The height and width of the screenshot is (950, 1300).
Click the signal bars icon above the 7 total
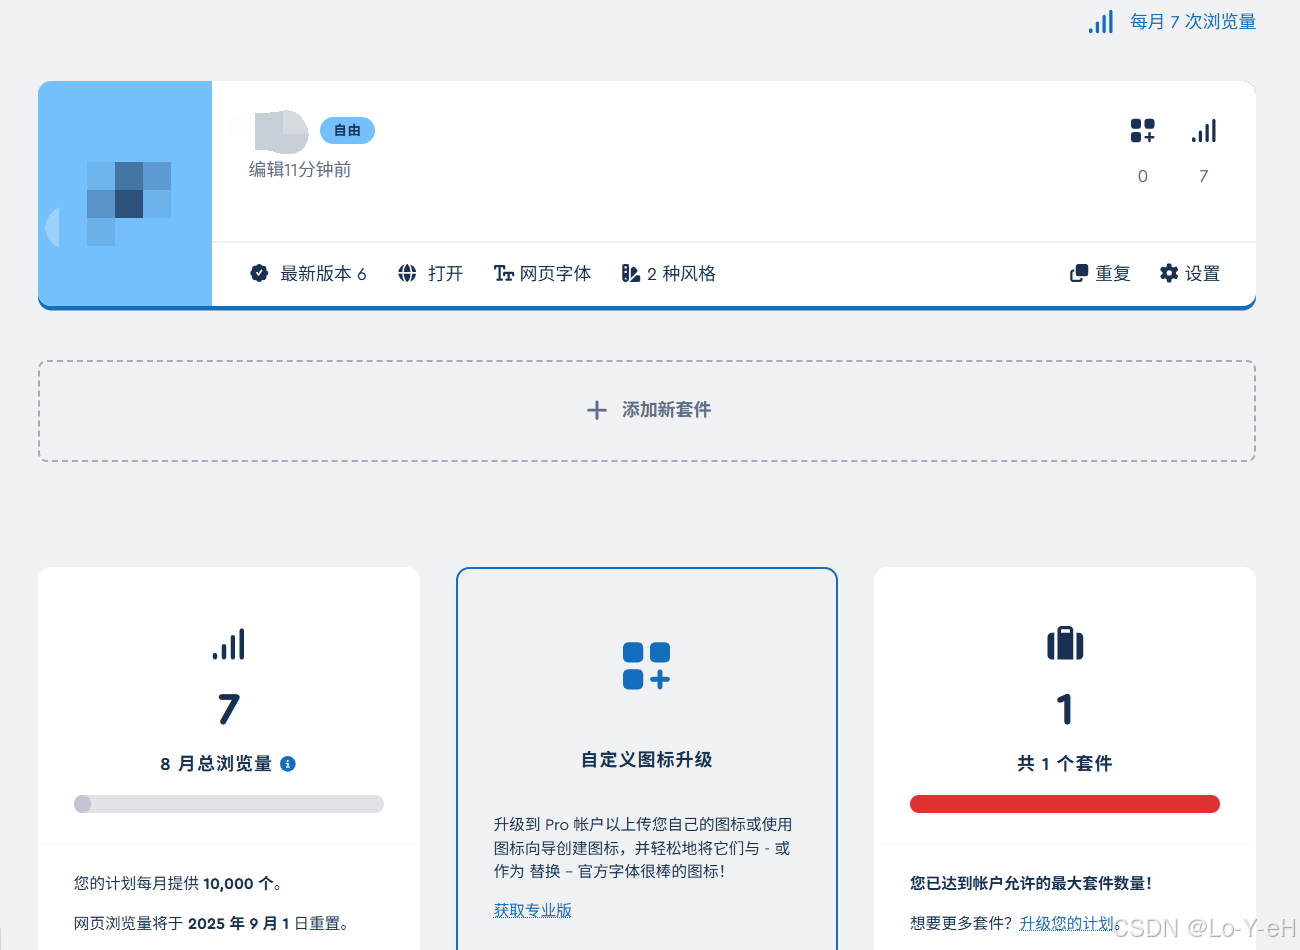coord(229,645)
